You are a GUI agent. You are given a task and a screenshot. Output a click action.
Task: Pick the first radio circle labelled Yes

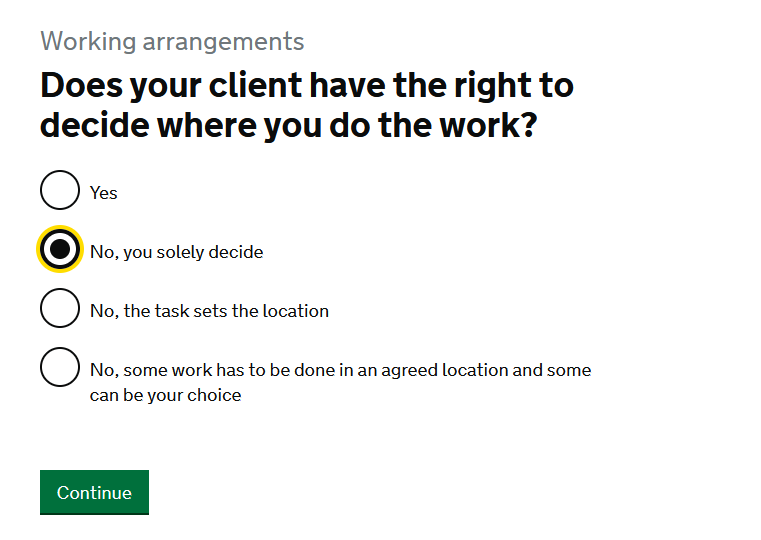60,190
